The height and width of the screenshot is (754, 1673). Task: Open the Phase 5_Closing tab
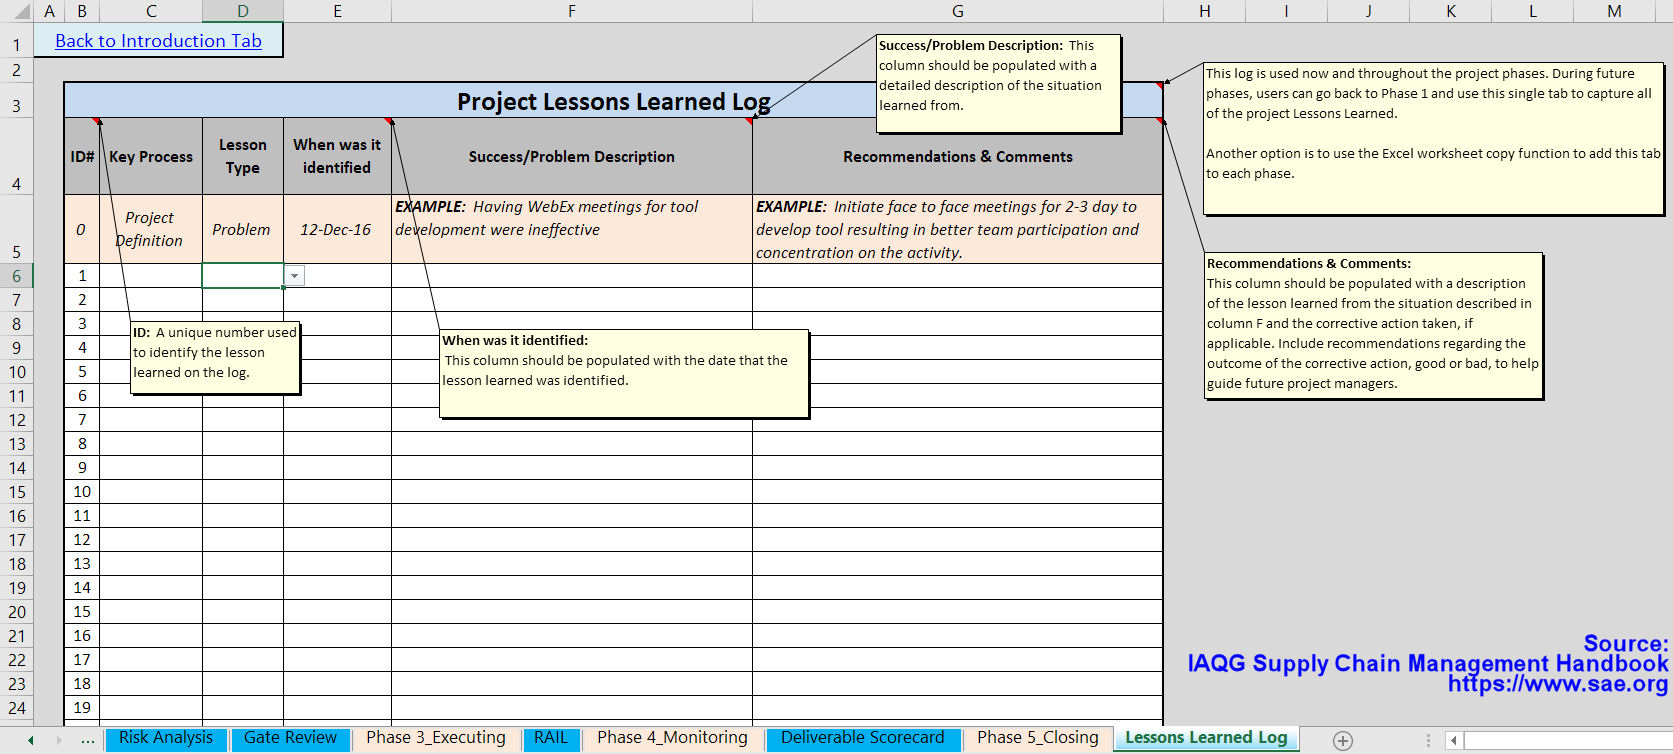[x=1037, y=738]
